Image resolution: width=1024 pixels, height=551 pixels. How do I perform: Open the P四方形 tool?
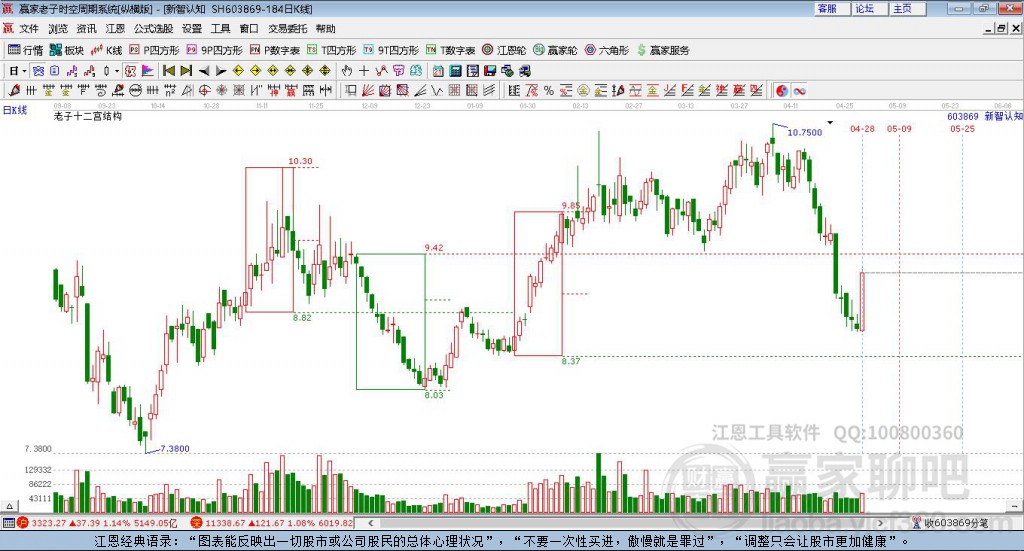click(x=154, y=50)
